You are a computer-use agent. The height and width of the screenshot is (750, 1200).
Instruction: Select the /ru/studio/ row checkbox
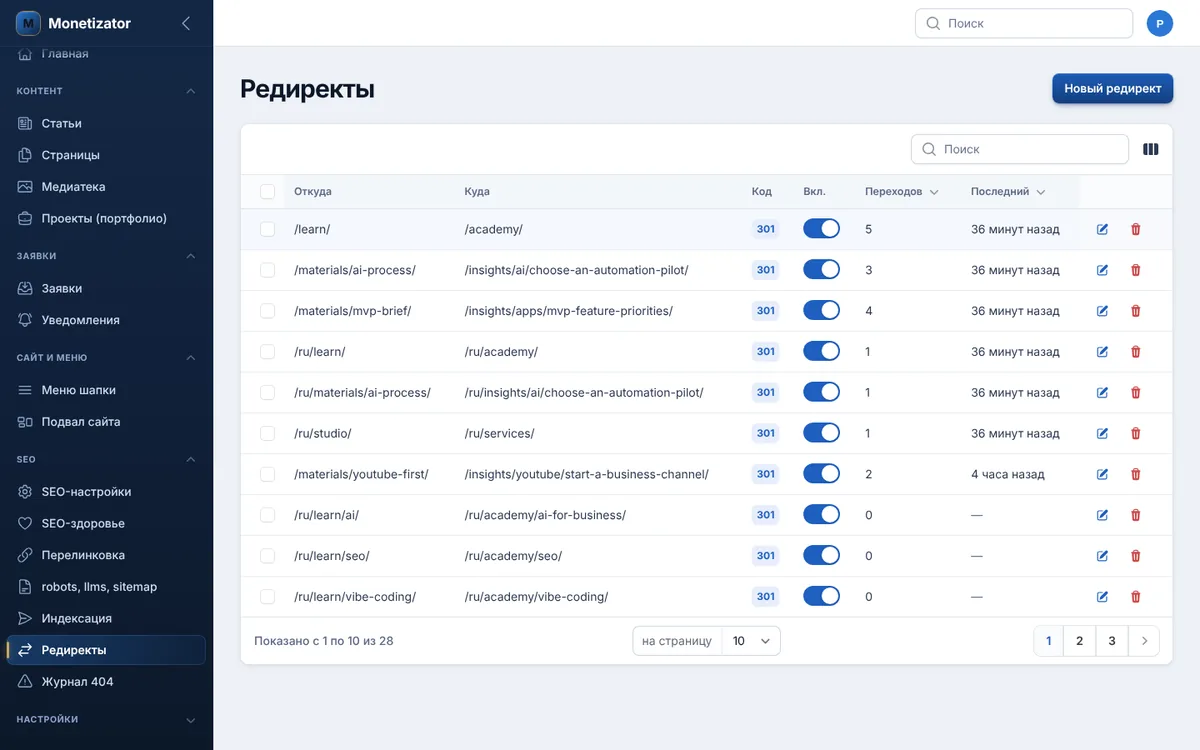click(x=267, y=433)
